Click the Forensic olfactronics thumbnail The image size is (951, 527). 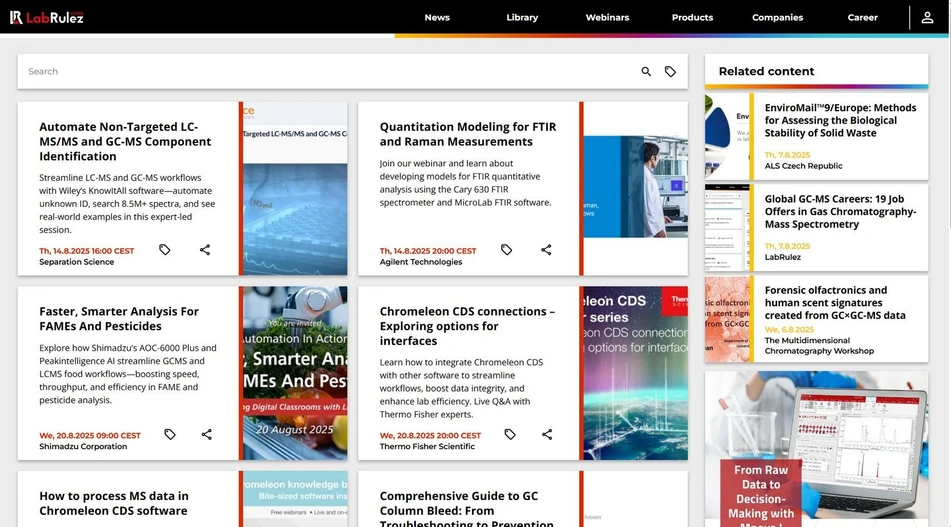(x=727, y=319)
